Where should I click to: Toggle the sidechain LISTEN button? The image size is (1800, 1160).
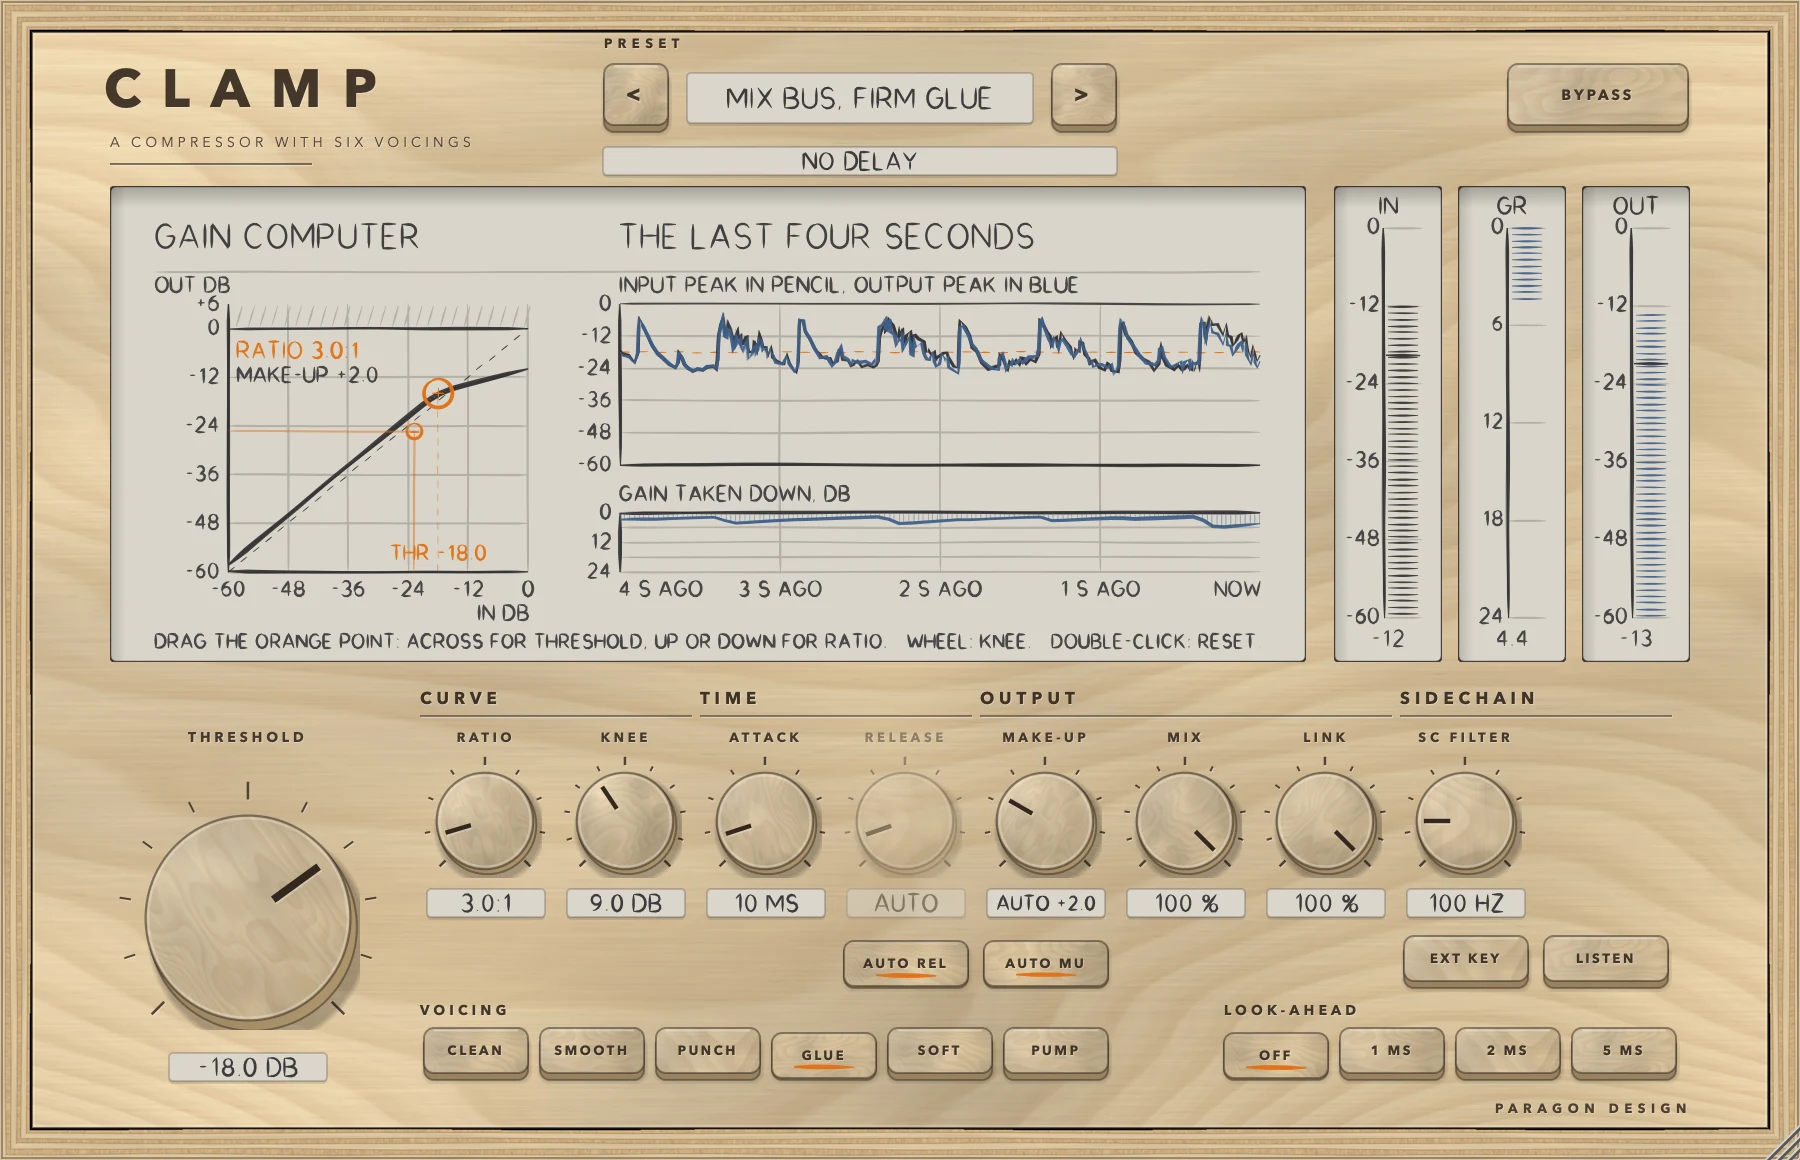(x=1605, y=960)
